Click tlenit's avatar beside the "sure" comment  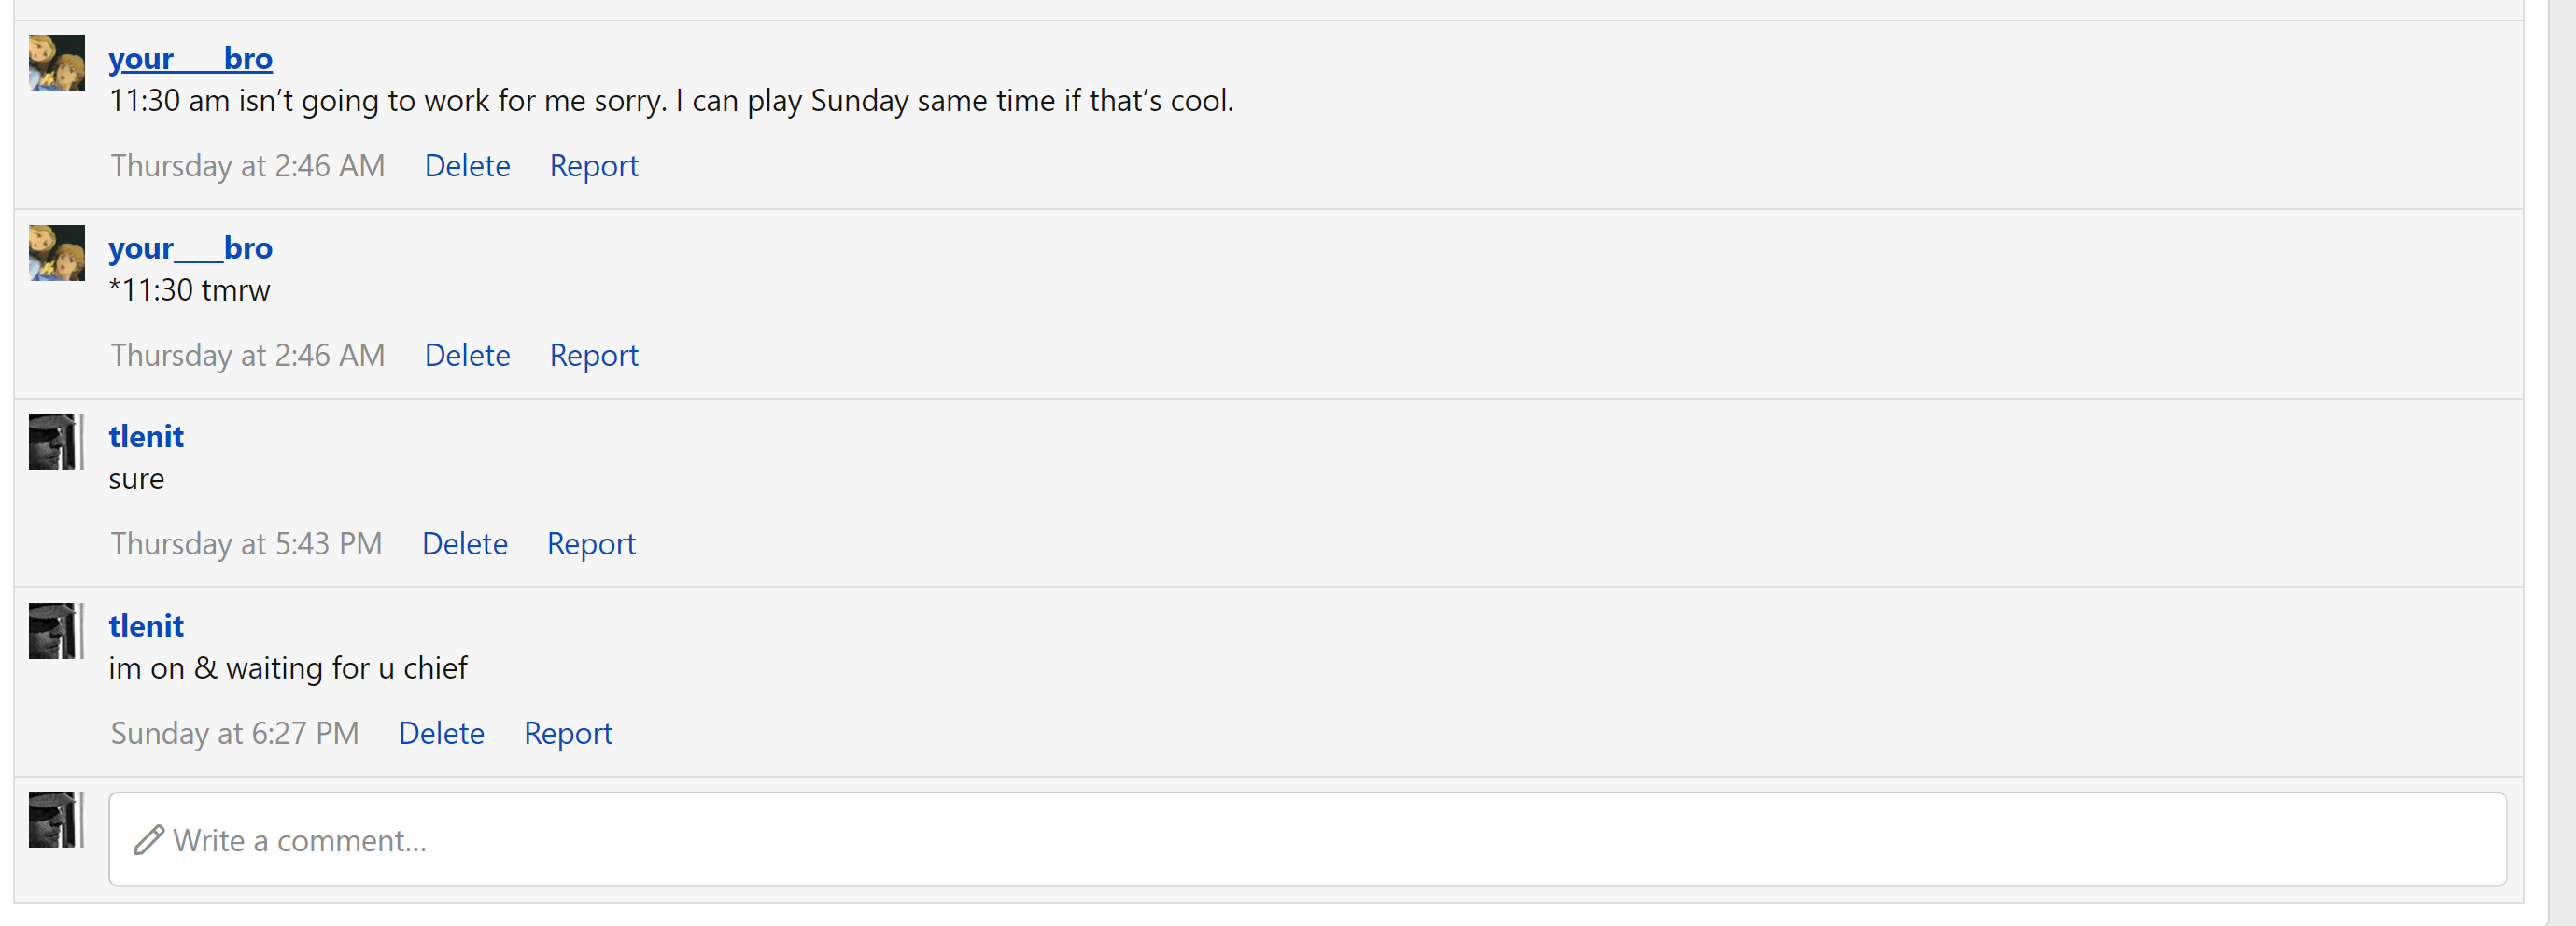tap(54, 442)
